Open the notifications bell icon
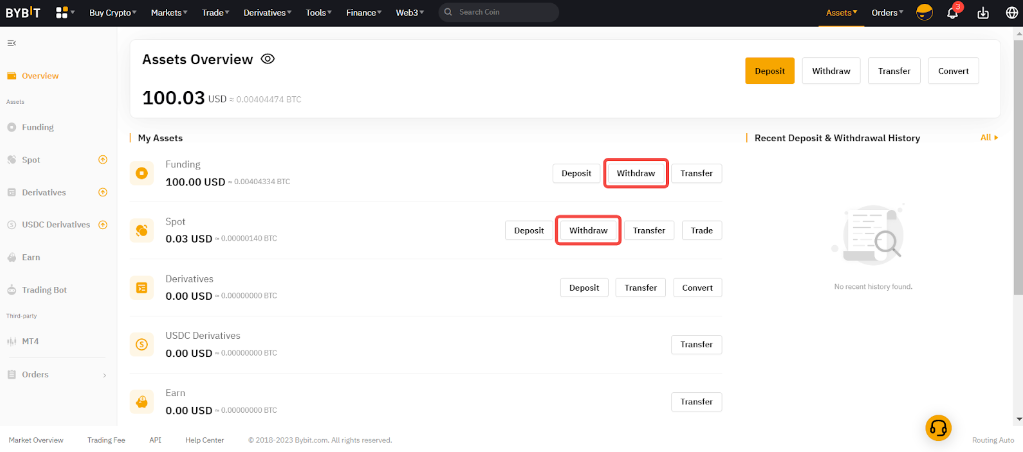This screenshot has width=1023, height=452. point(953,13)
